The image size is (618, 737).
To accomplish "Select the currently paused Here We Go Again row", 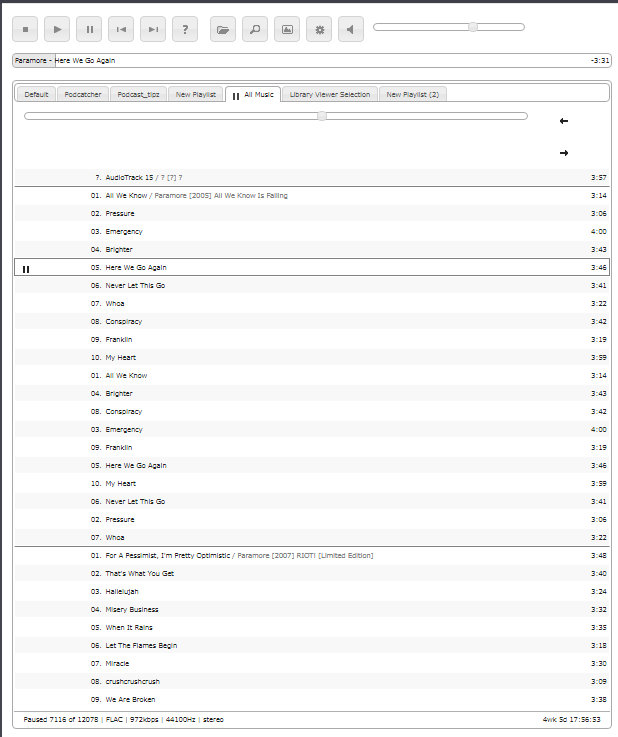I will [312, 267].
